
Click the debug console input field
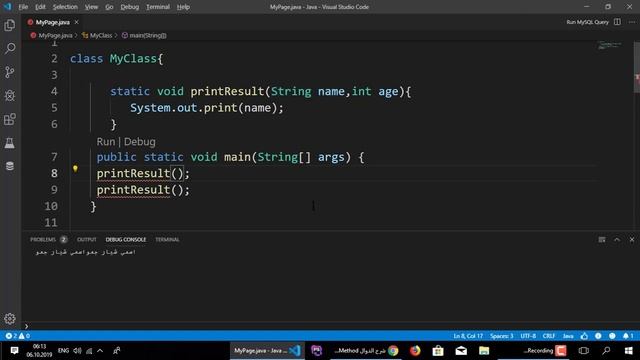coord(331,326)
